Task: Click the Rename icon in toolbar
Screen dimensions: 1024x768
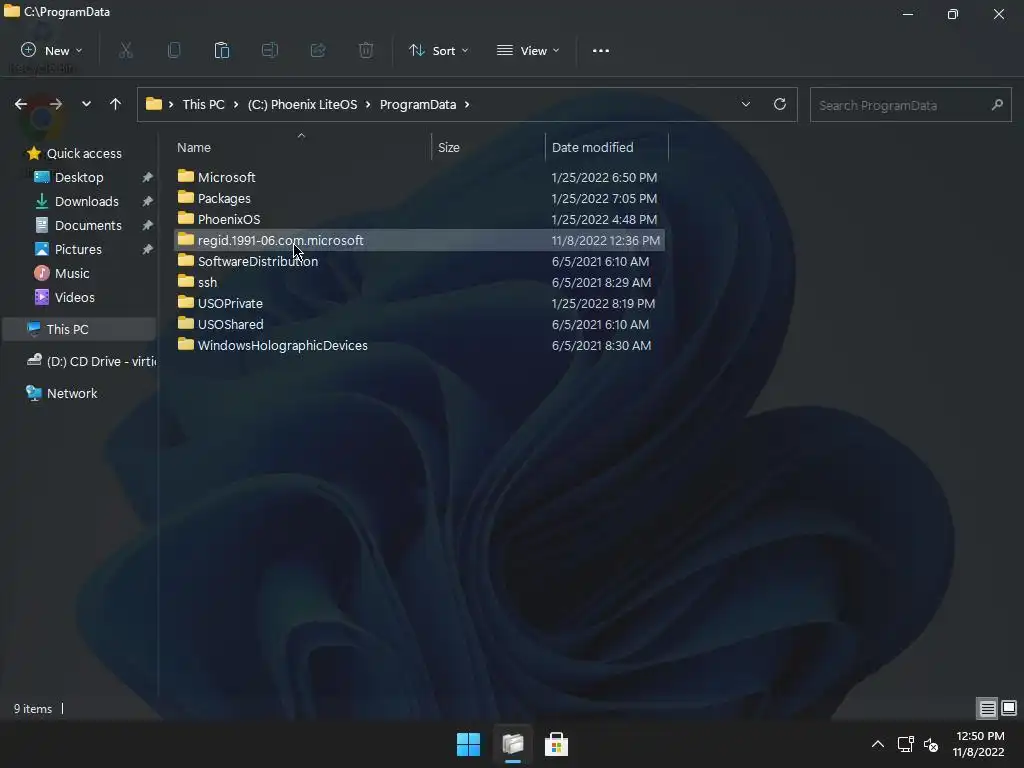Action: (x=270, y=50)
